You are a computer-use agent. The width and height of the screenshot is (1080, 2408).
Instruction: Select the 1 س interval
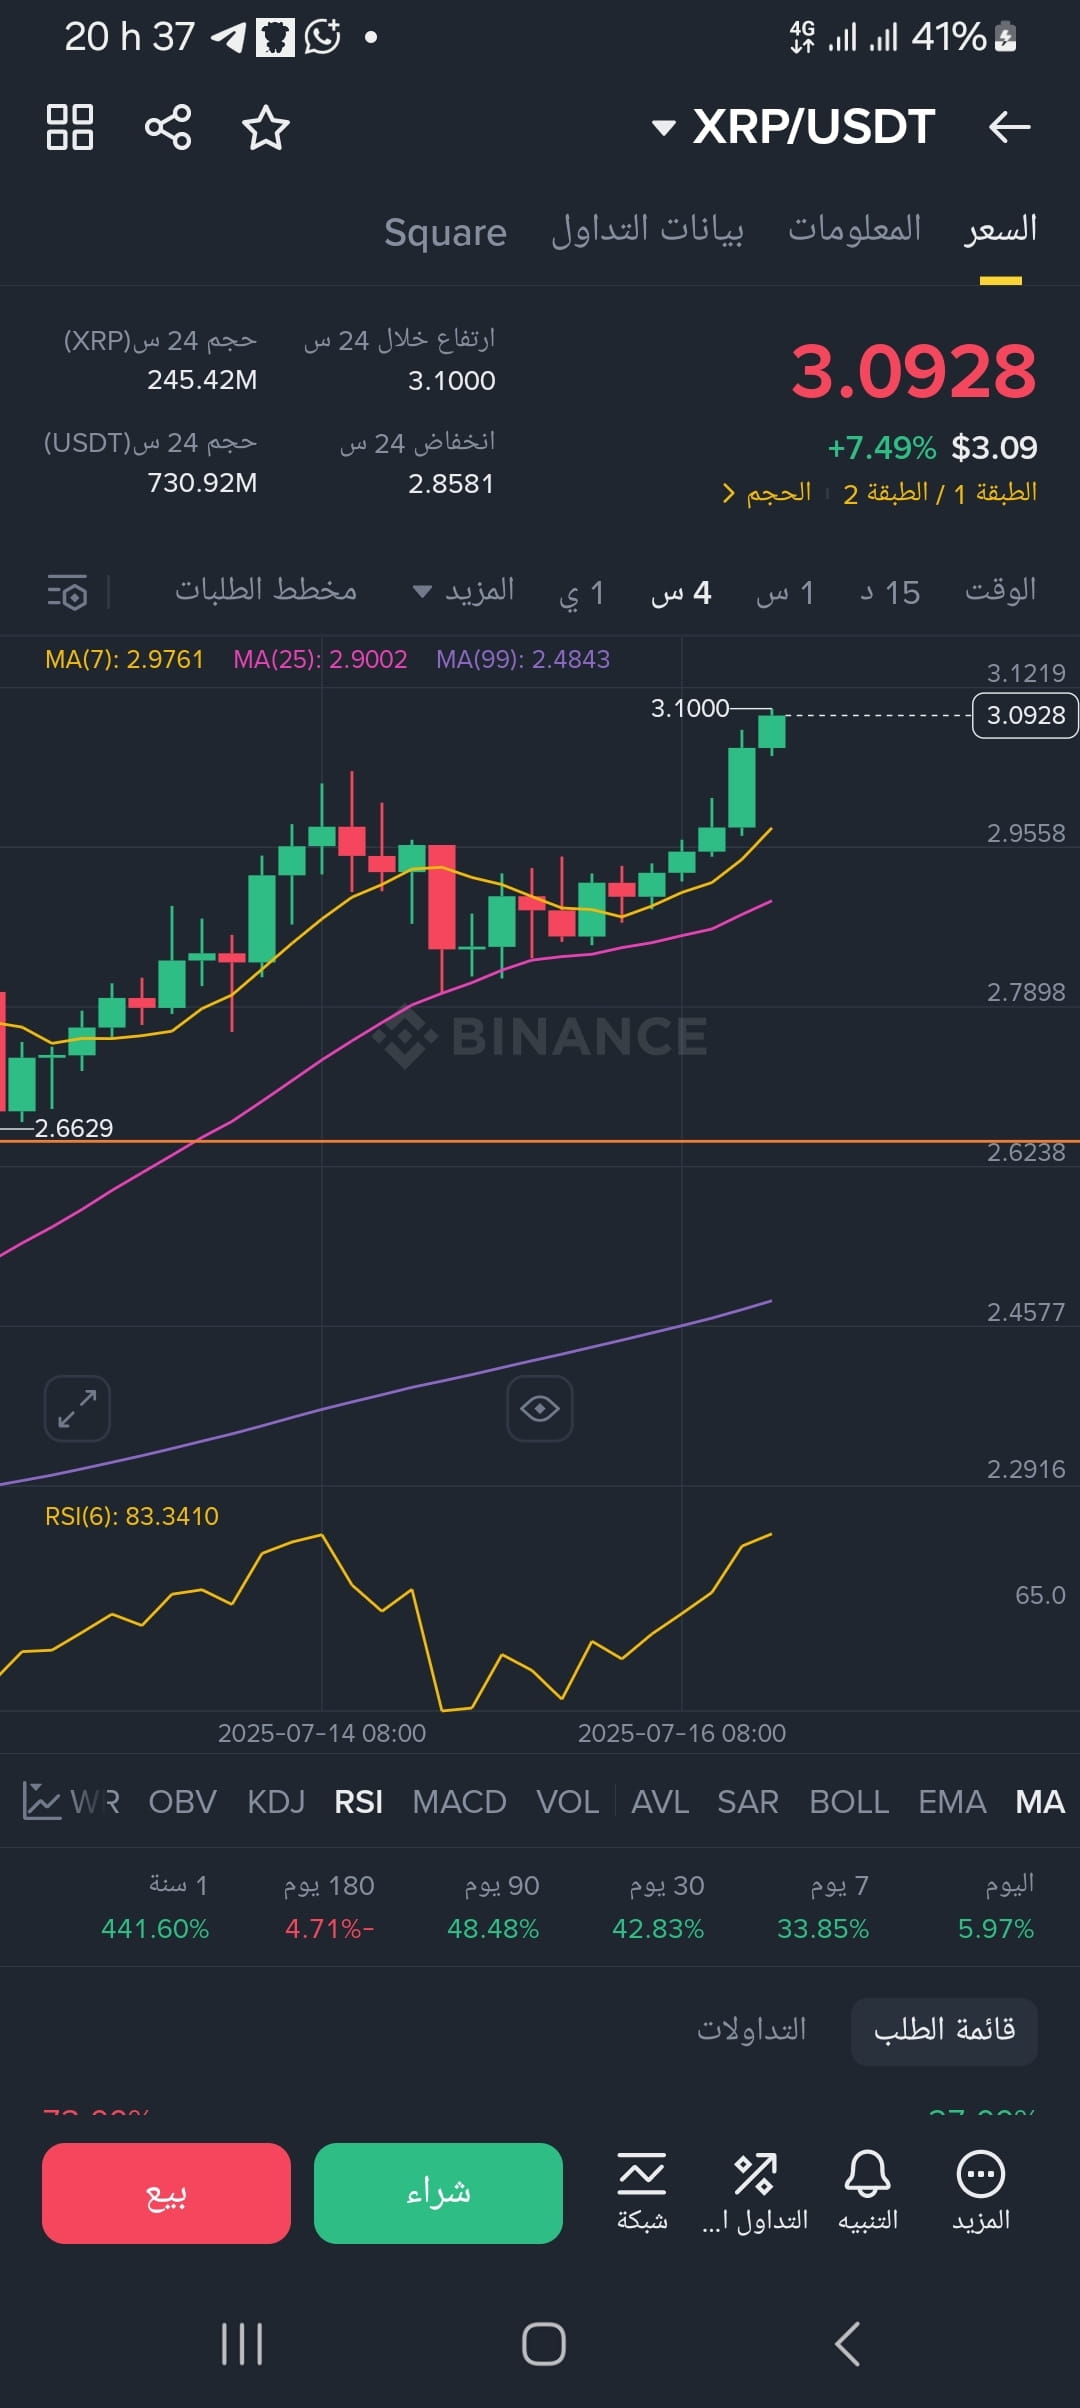[x=785, y=592]
